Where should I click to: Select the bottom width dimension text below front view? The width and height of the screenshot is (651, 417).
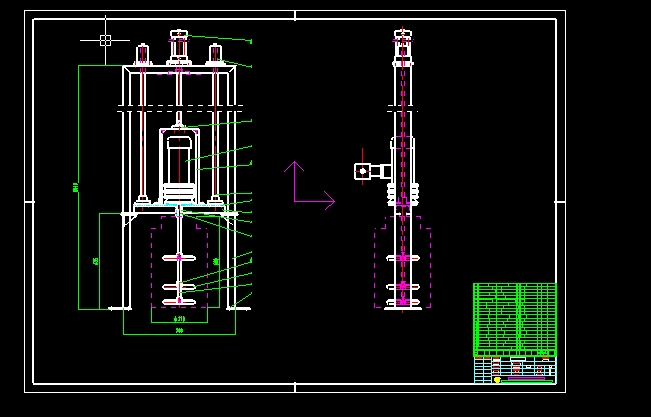coord(179,331)
